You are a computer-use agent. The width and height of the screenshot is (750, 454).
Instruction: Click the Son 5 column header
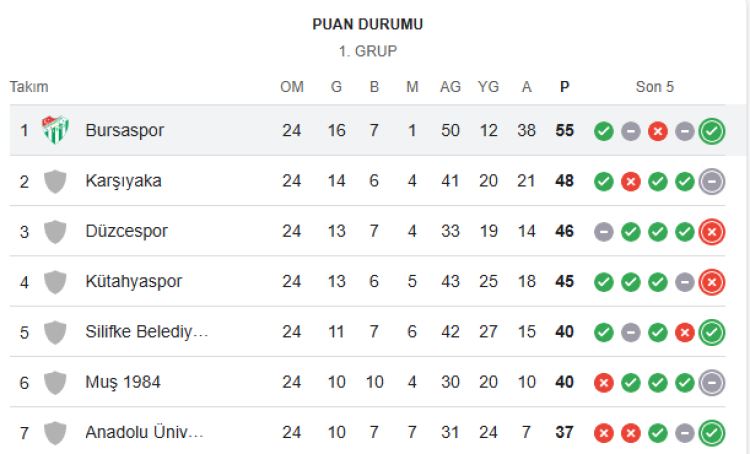click(654, 87)
